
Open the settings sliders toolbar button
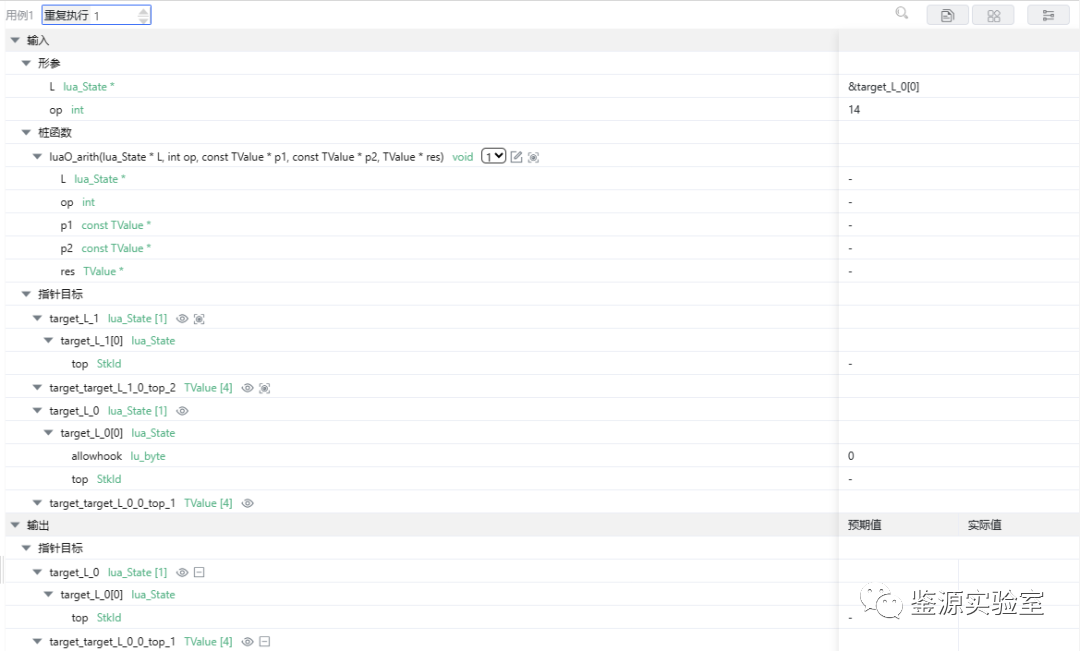(x=1048, y=16)
